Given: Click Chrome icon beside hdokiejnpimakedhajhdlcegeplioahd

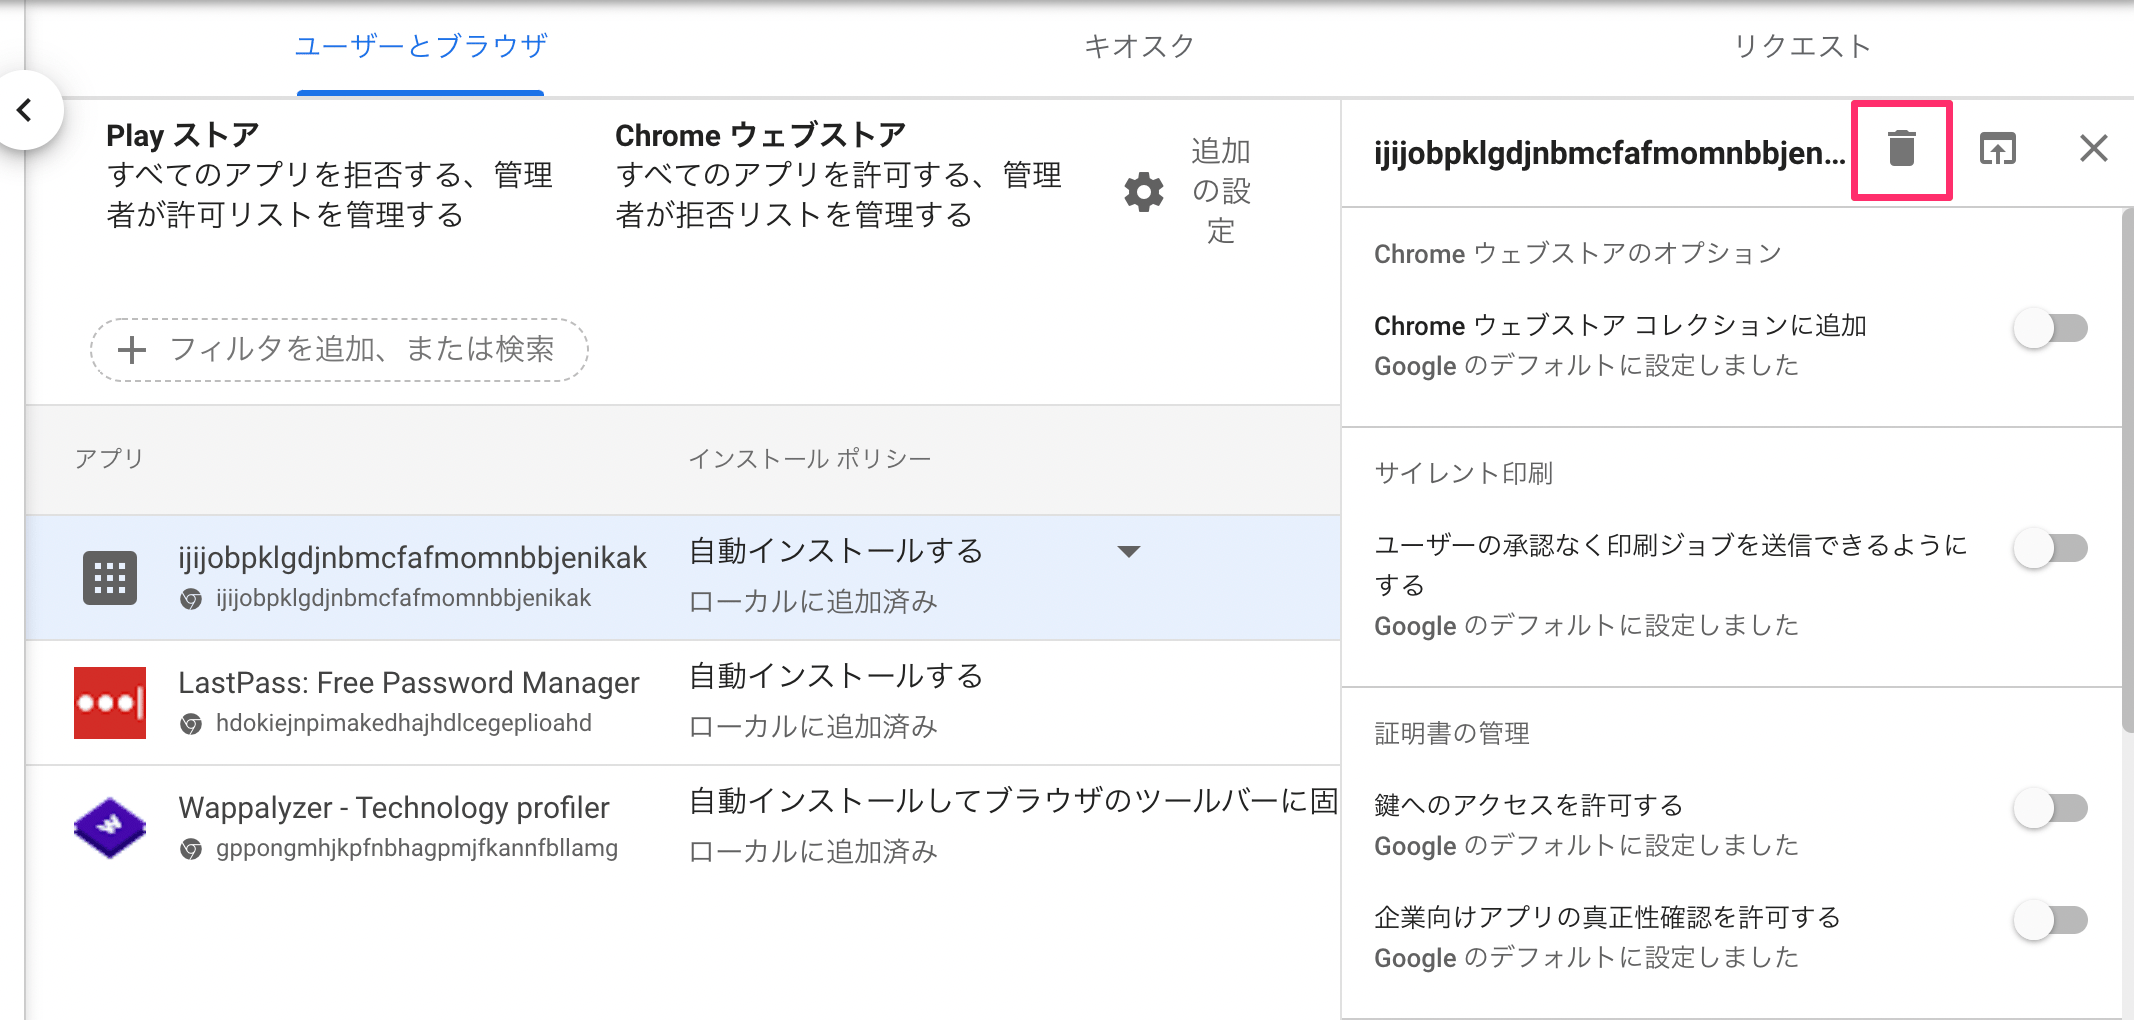Looking at the screenshot, I should tap(191, 724).
